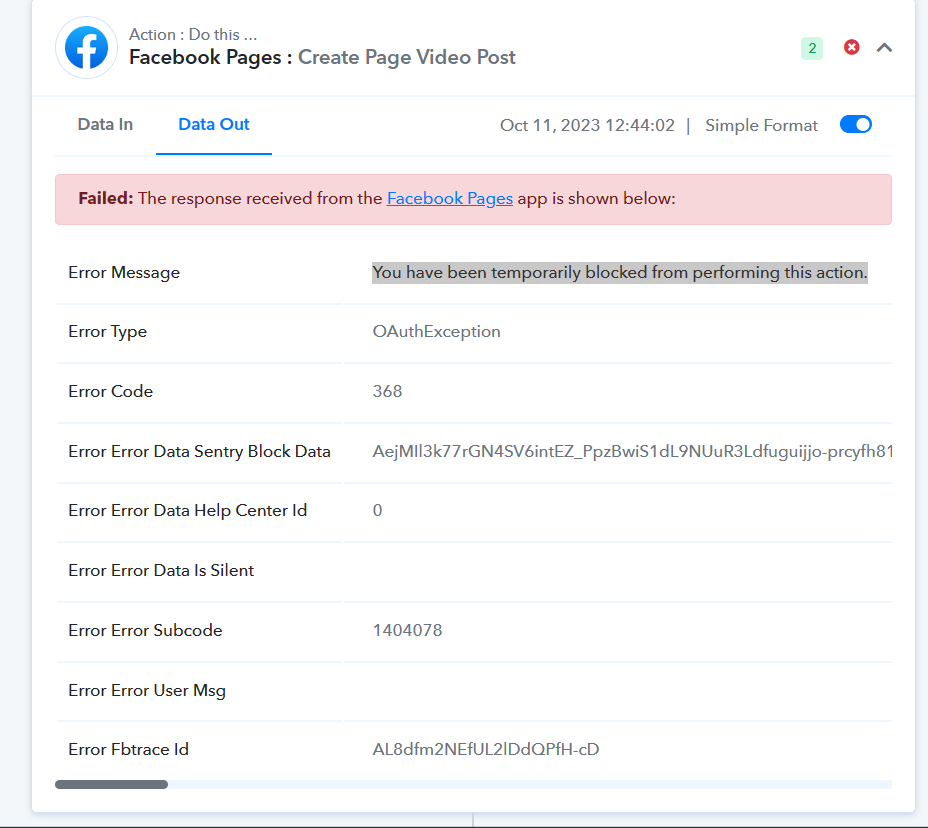Toggle the Simple Format switch
928x828 pixels.
(x=855, y=125)
